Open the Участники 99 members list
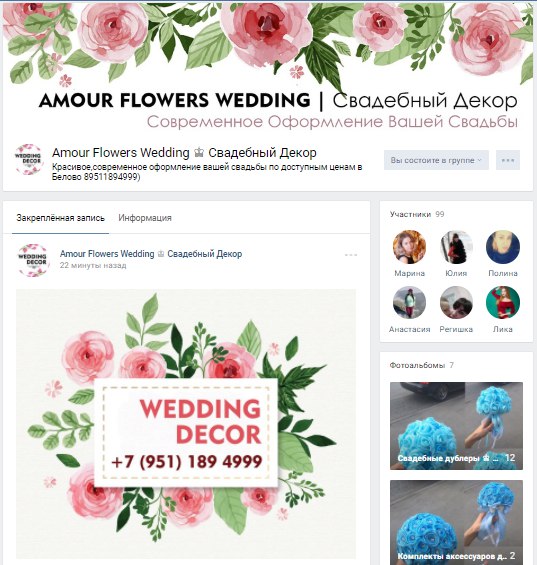 pos(417,214)
